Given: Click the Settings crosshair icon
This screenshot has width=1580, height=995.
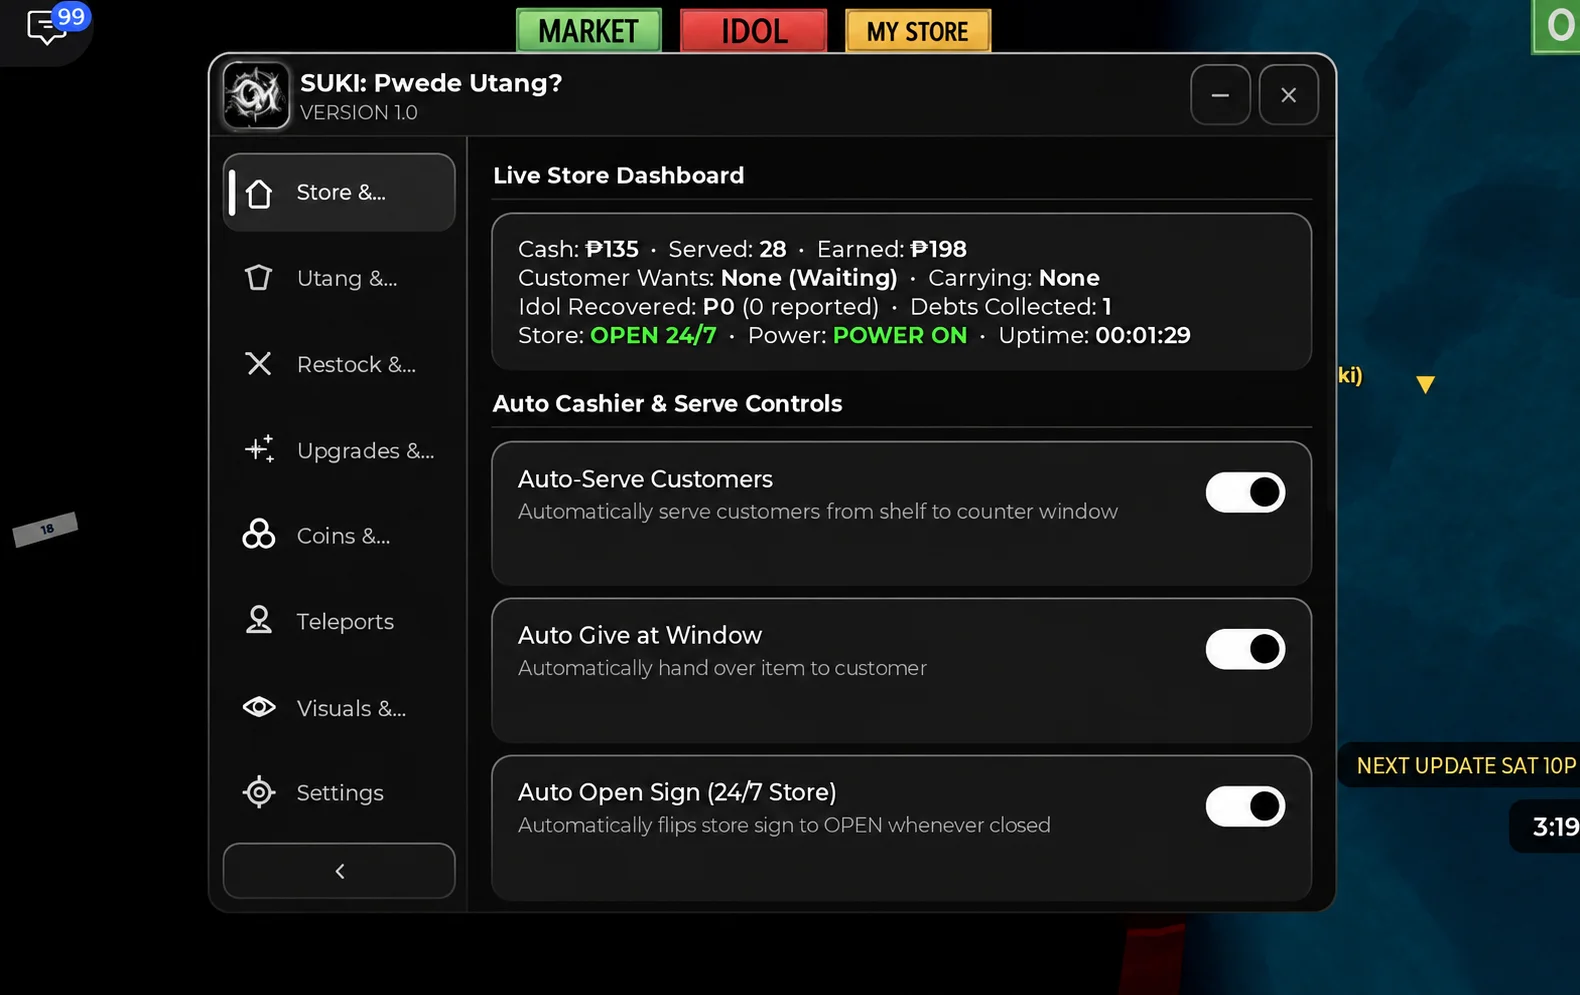Looking at the screenshot, I should pos(259,792).
